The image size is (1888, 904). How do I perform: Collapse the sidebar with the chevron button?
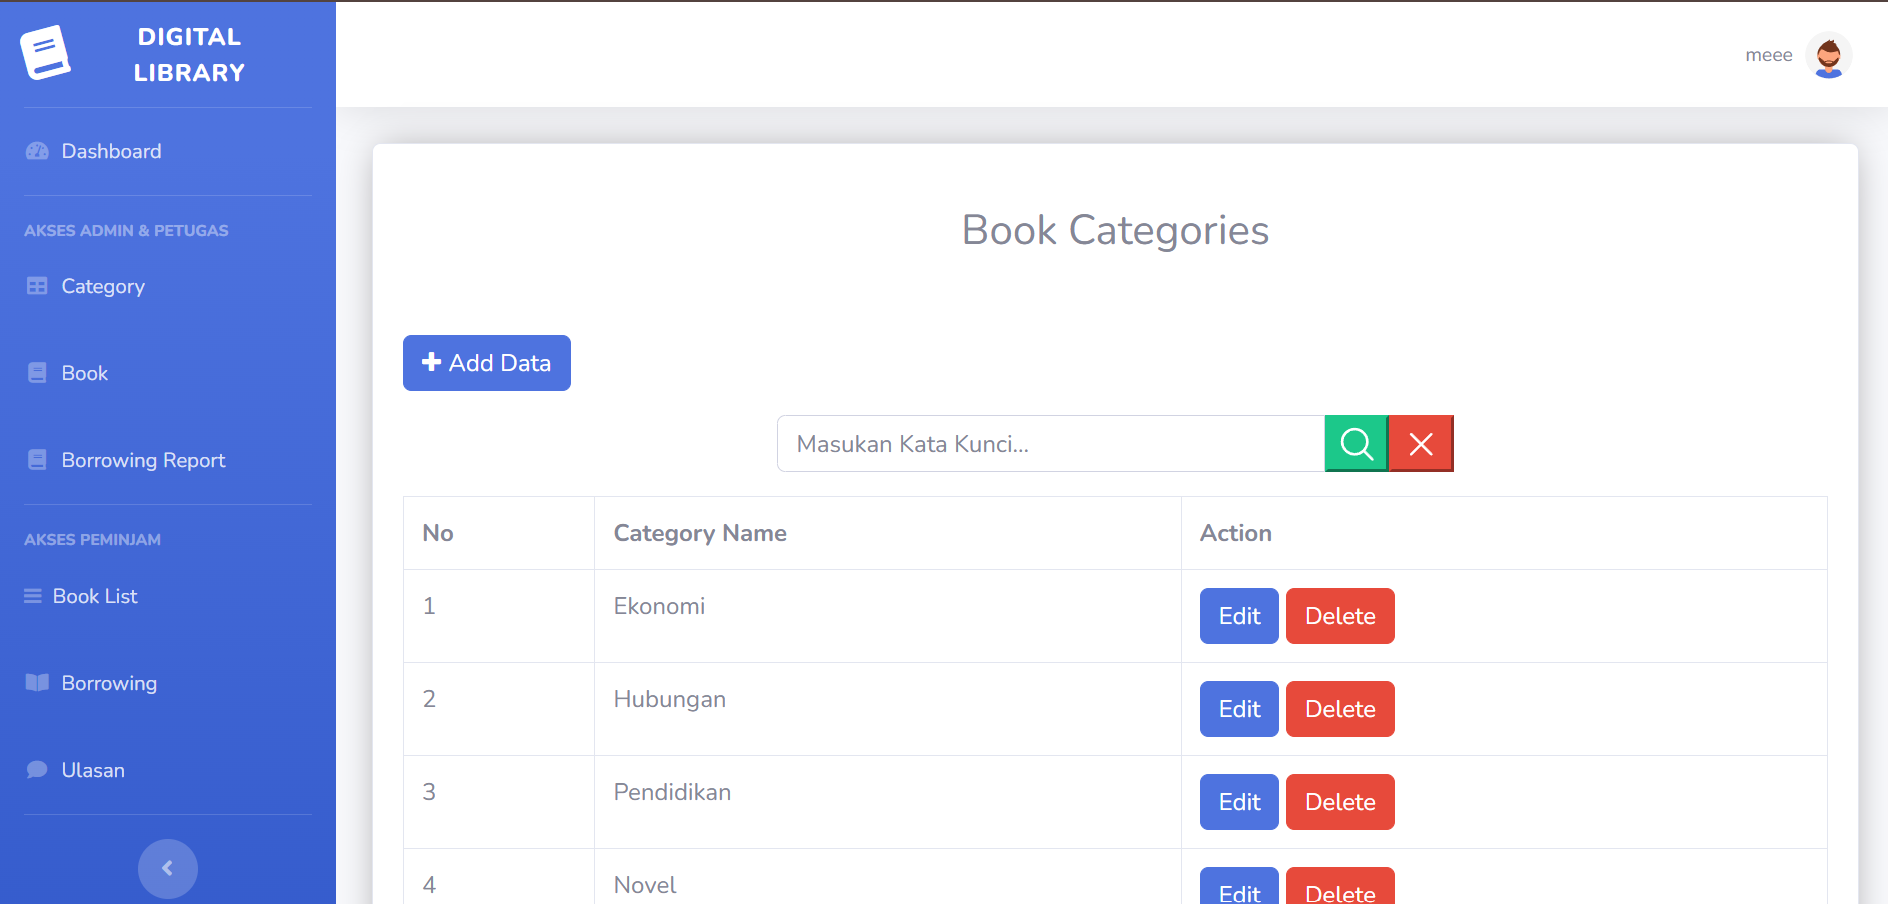168,868
